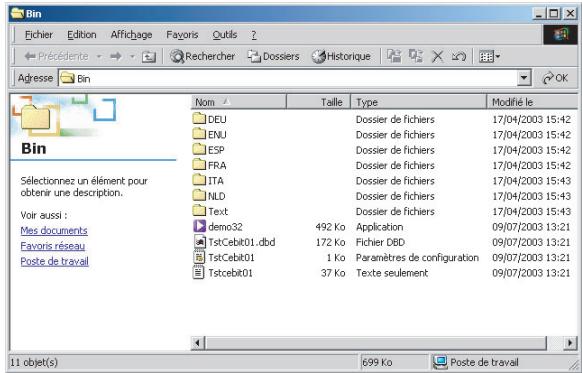Viewport: 582px width, 373px height.
Task: Open the Favoris menu
Action: (182, 35)
